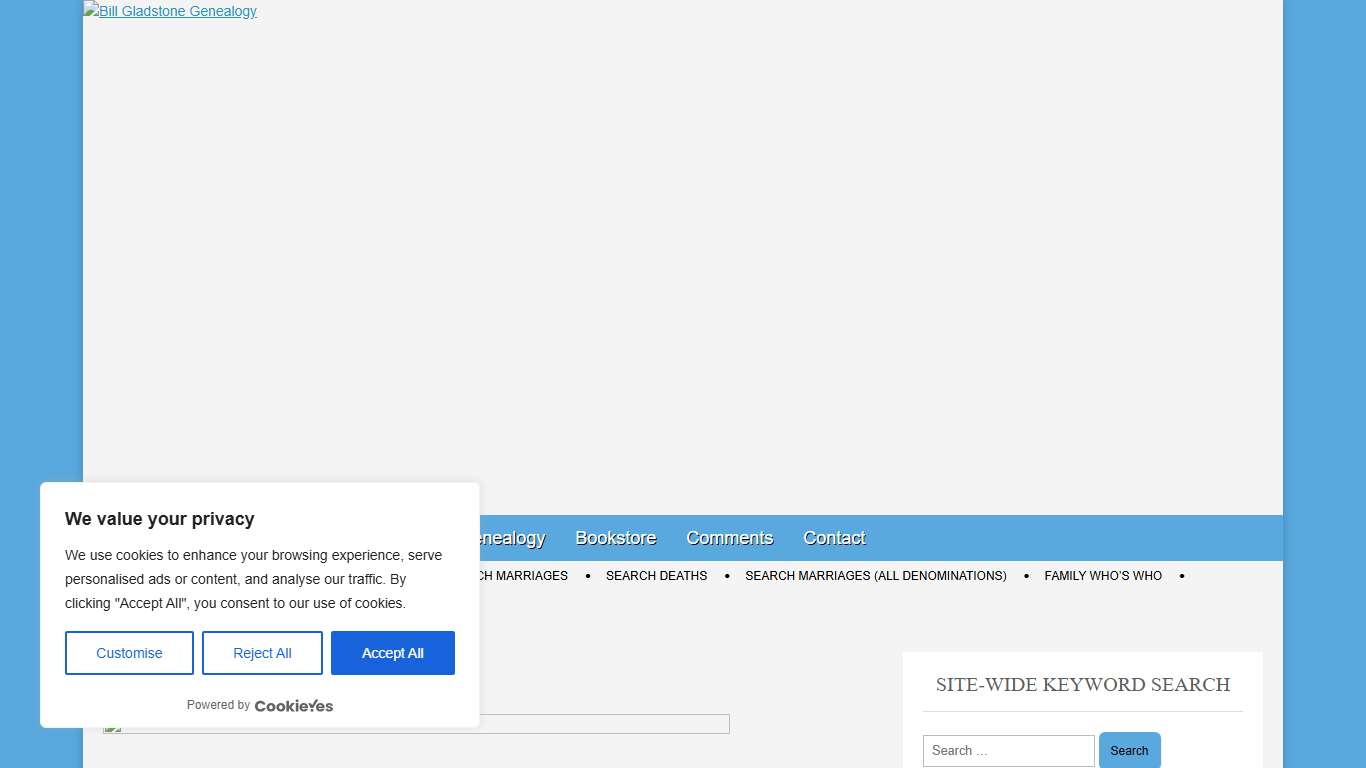Focus the site-wide Search text field
The image size is (1366, 768).
(1008, 751)
